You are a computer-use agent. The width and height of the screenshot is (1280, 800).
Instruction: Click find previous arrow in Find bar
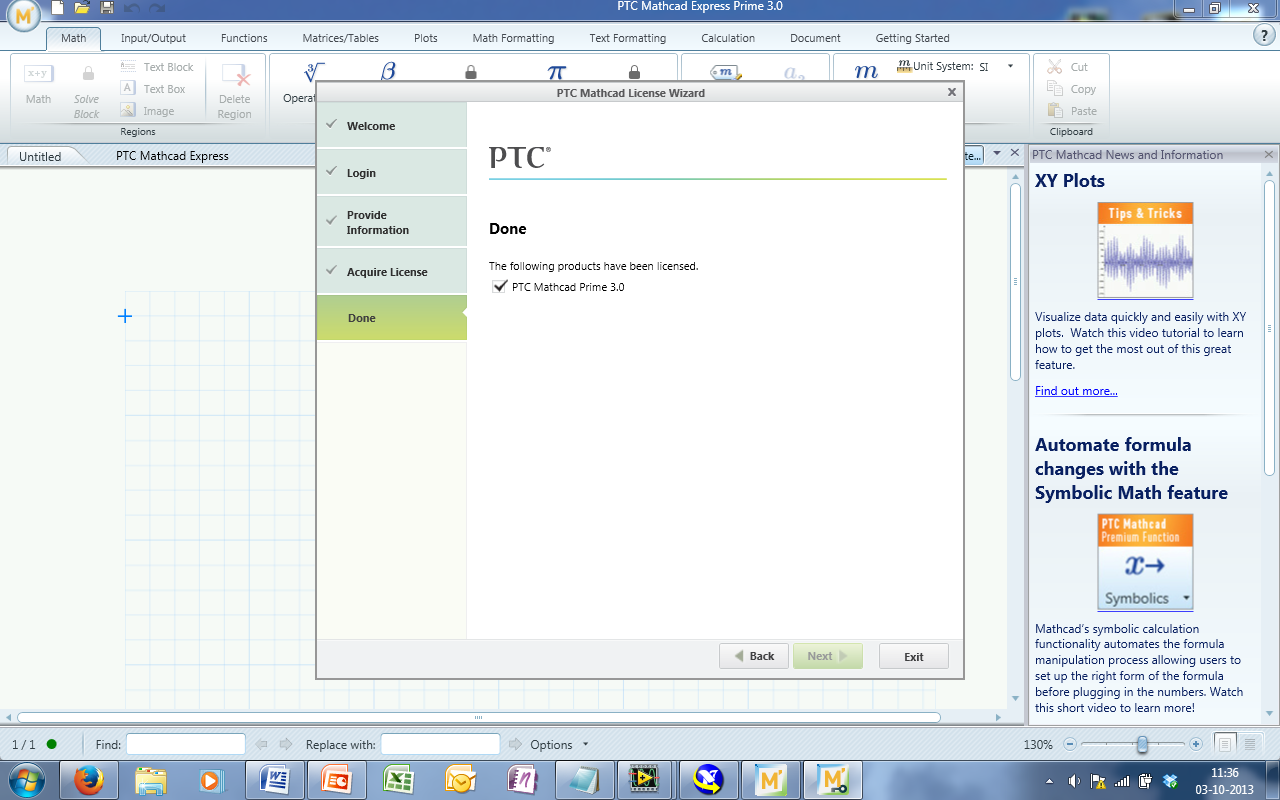pos(262,744)
